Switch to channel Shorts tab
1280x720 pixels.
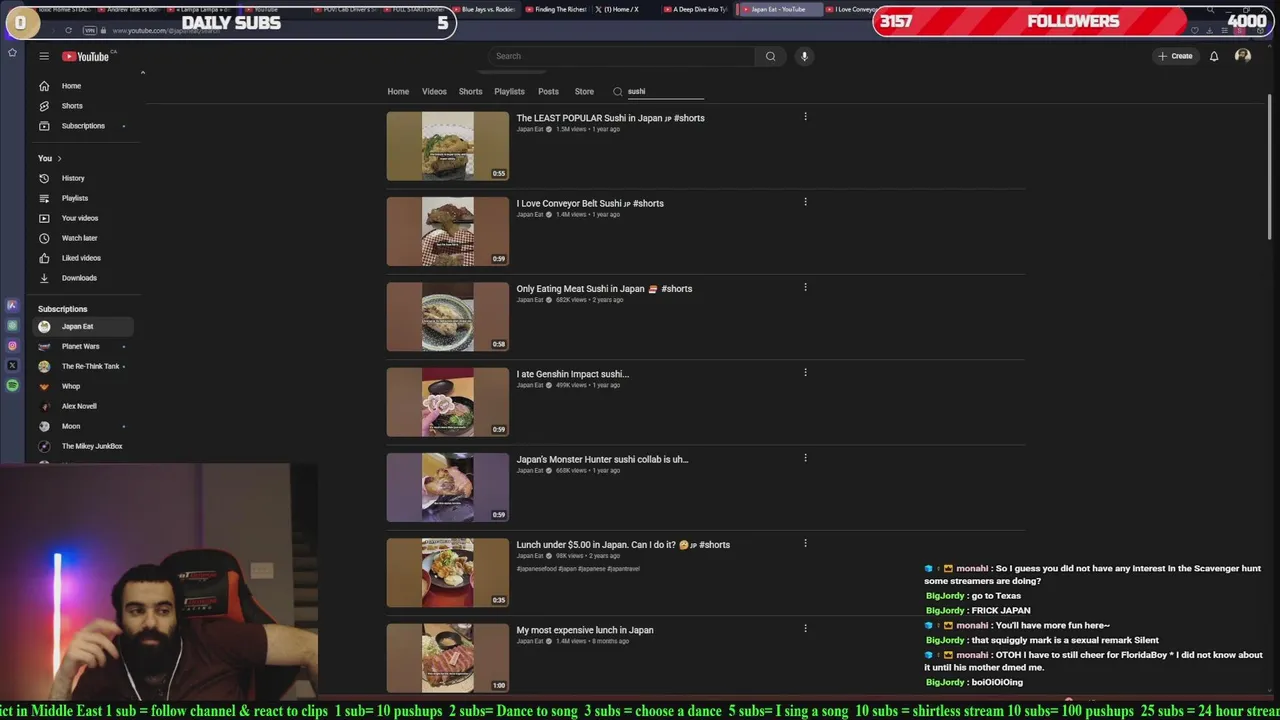(470, 91)
